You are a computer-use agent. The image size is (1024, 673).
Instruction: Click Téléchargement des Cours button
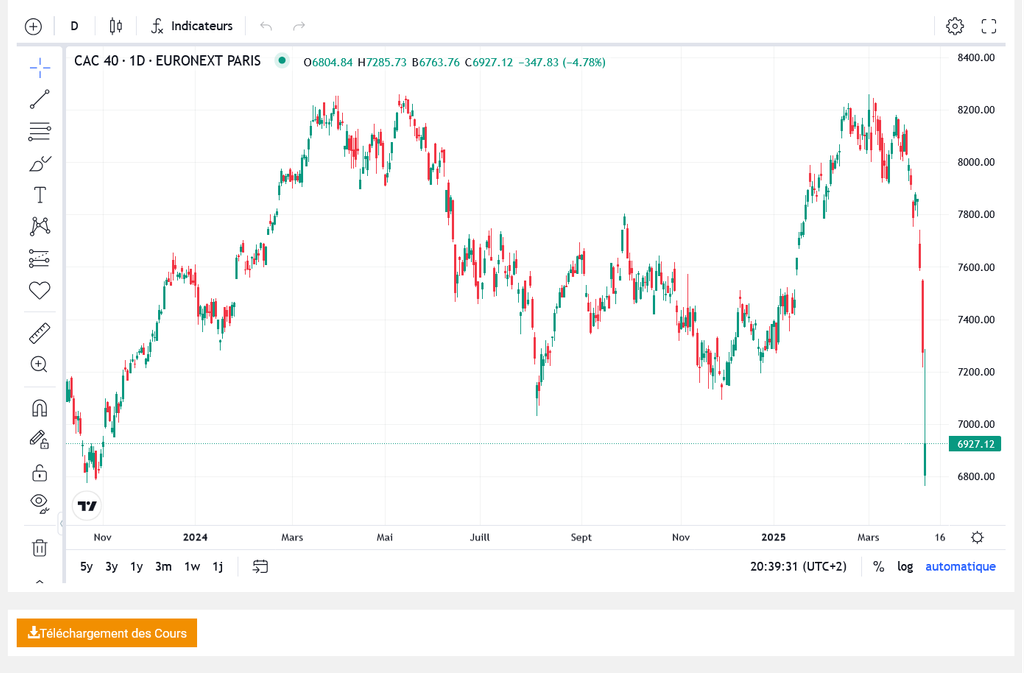point(106,633)
